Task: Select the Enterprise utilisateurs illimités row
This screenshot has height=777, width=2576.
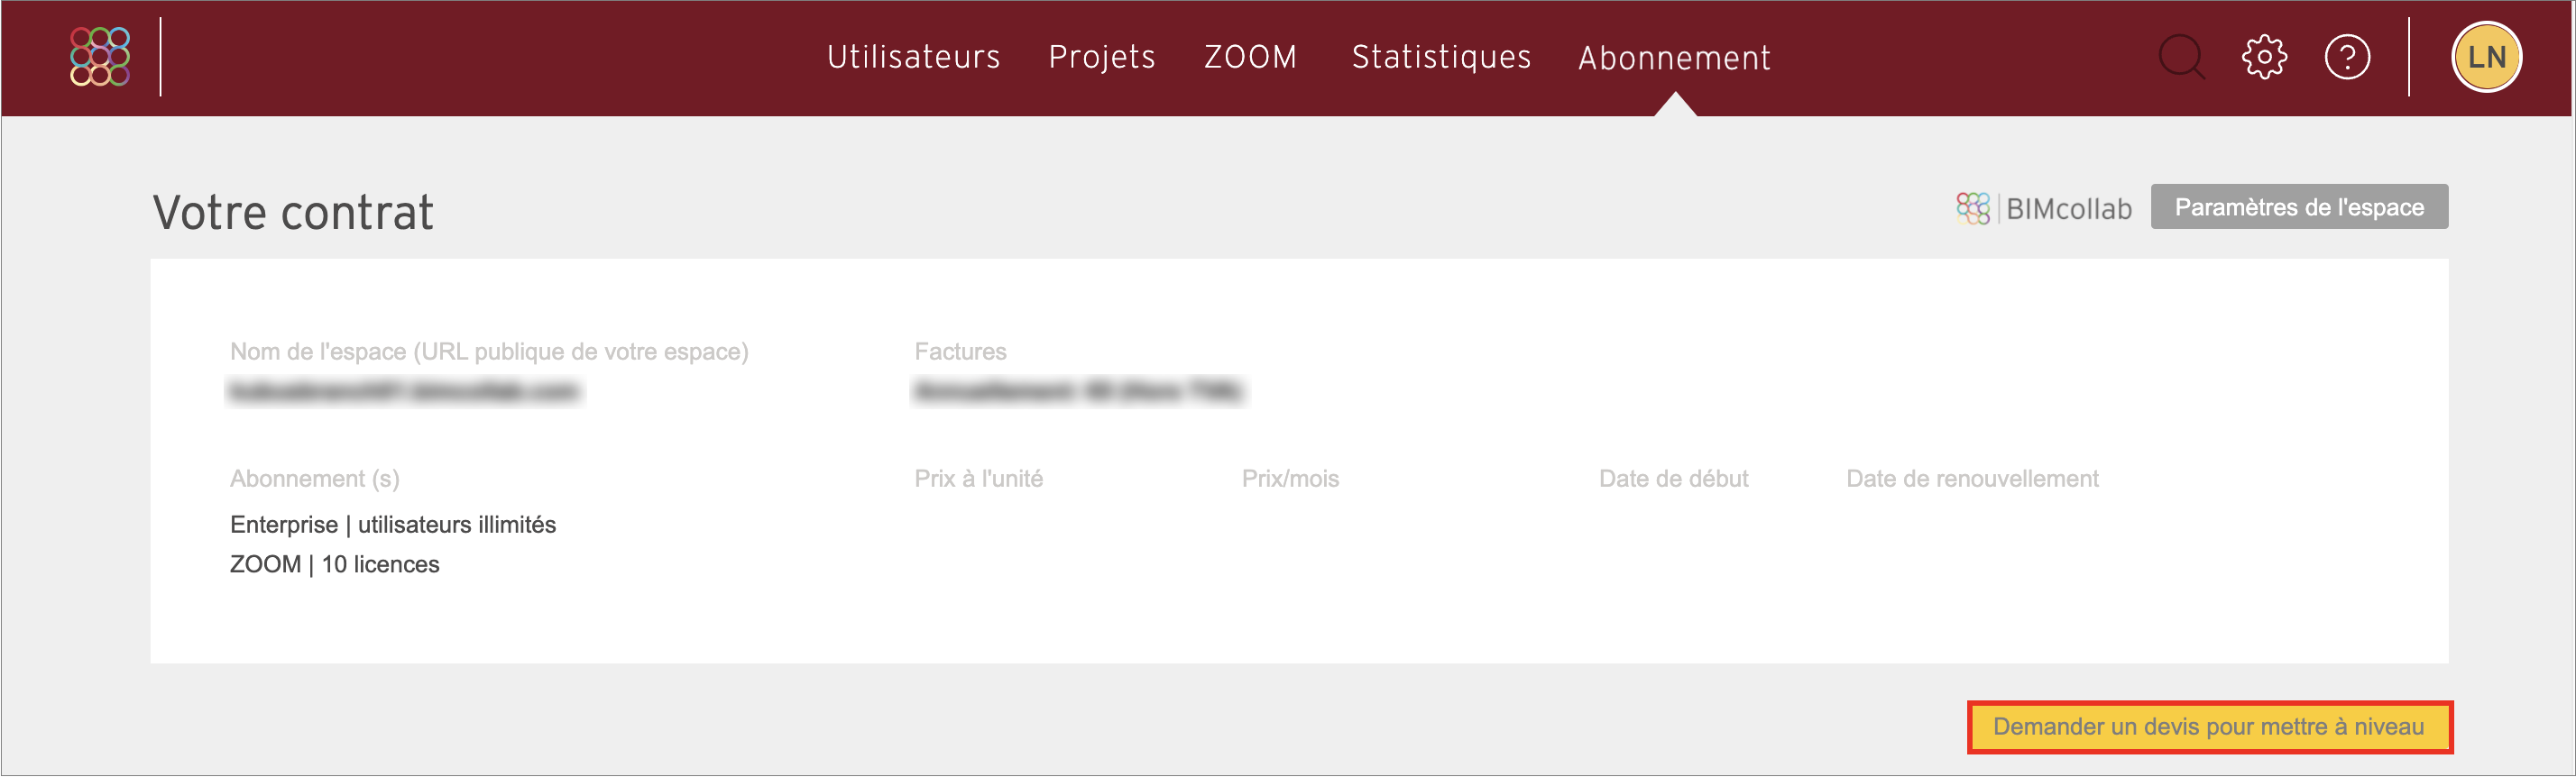Action: pos(393,525)
